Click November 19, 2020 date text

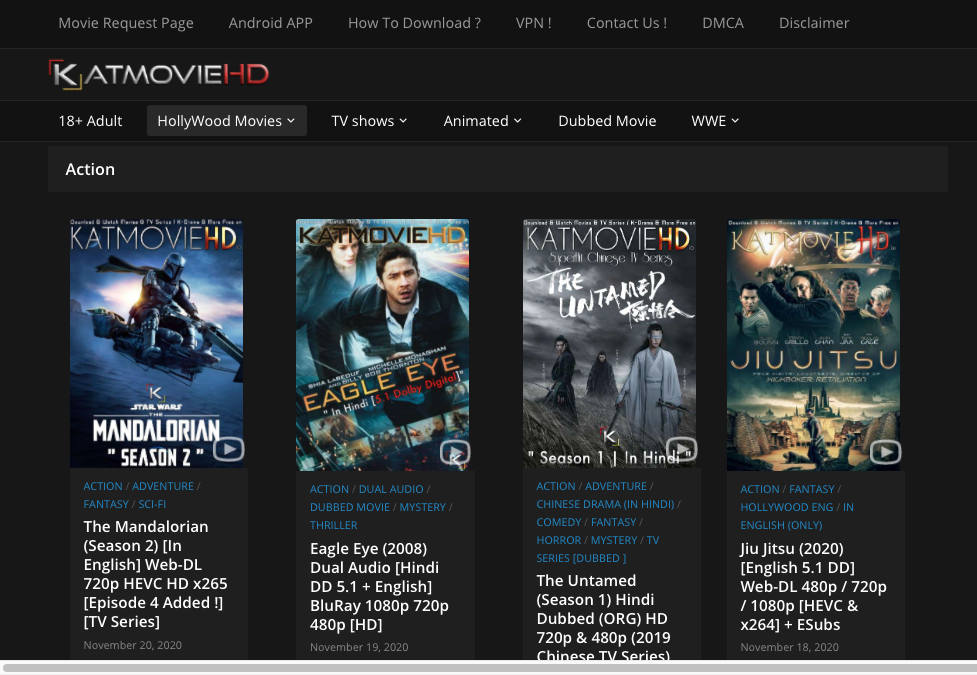tap(359, 647)
